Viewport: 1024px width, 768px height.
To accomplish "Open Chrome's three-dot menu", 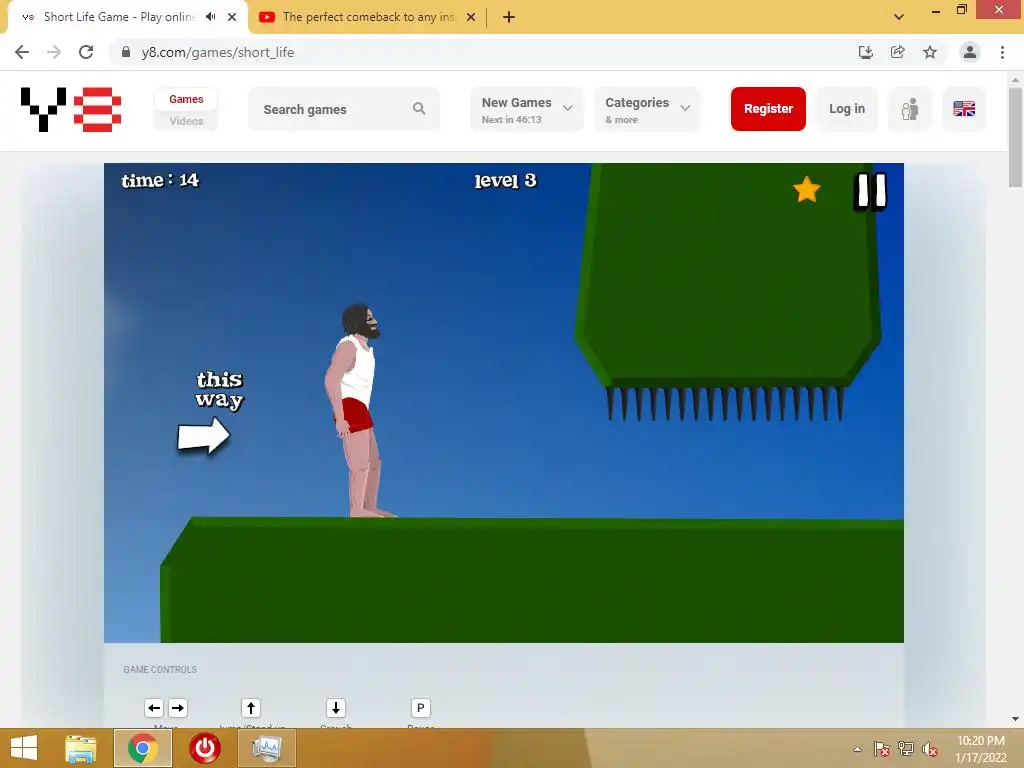I will [x=1002, y=52].
